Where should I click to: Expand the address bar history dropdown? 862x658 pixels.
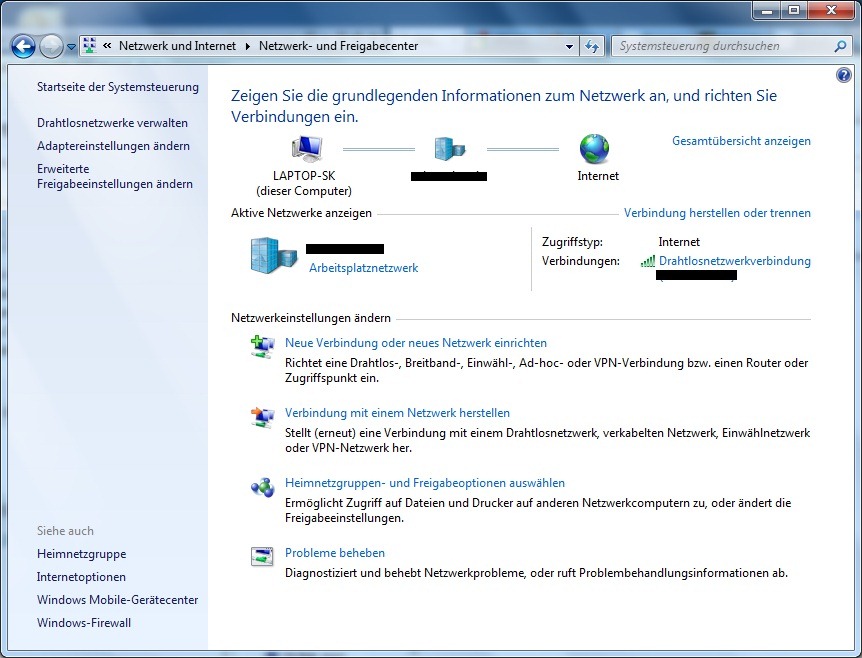(x=569, y=47)
